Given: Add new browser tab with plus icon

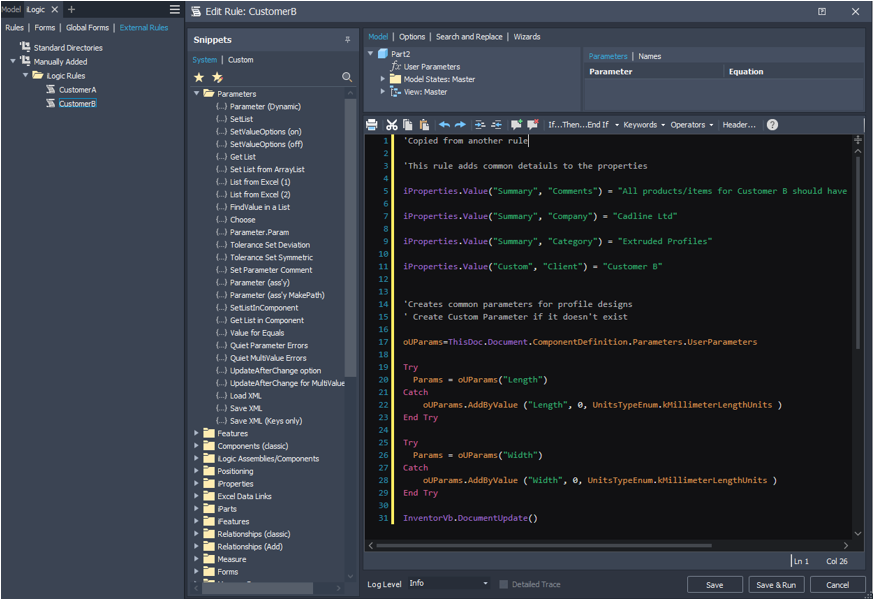Looking at the screenshot, I should 71,9.
